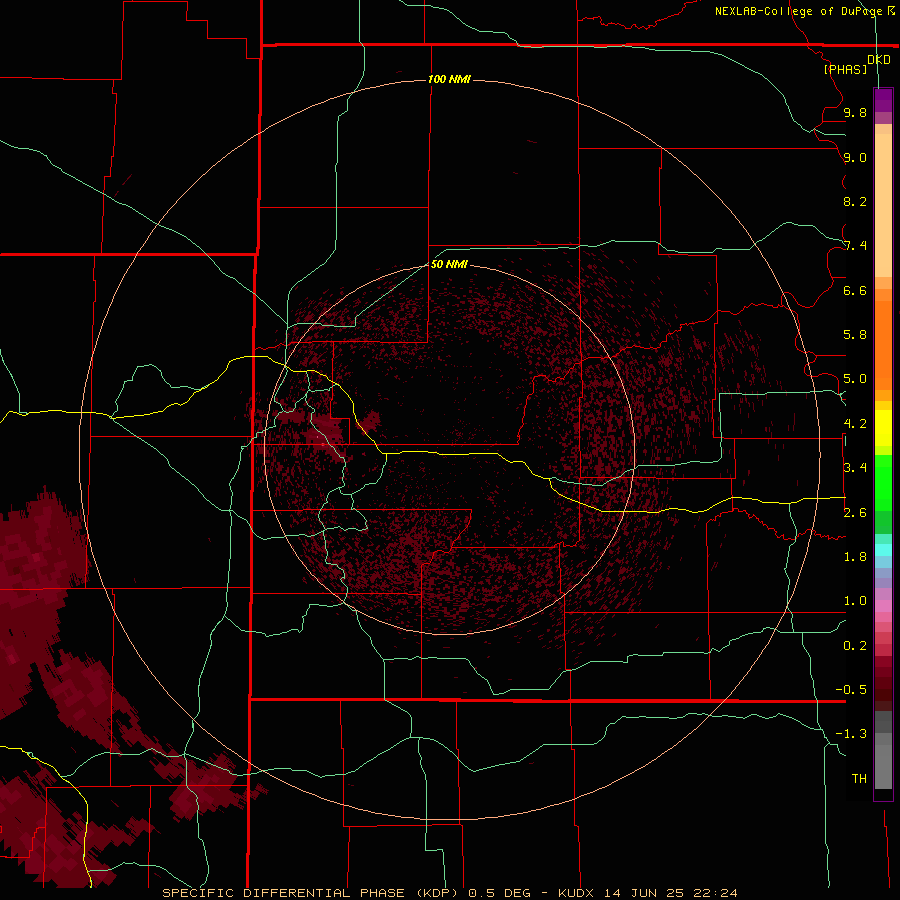This screenshot has height=900, width=900.
Task: Click the "14 JUN 25" date text
Action: click(646, 893)
